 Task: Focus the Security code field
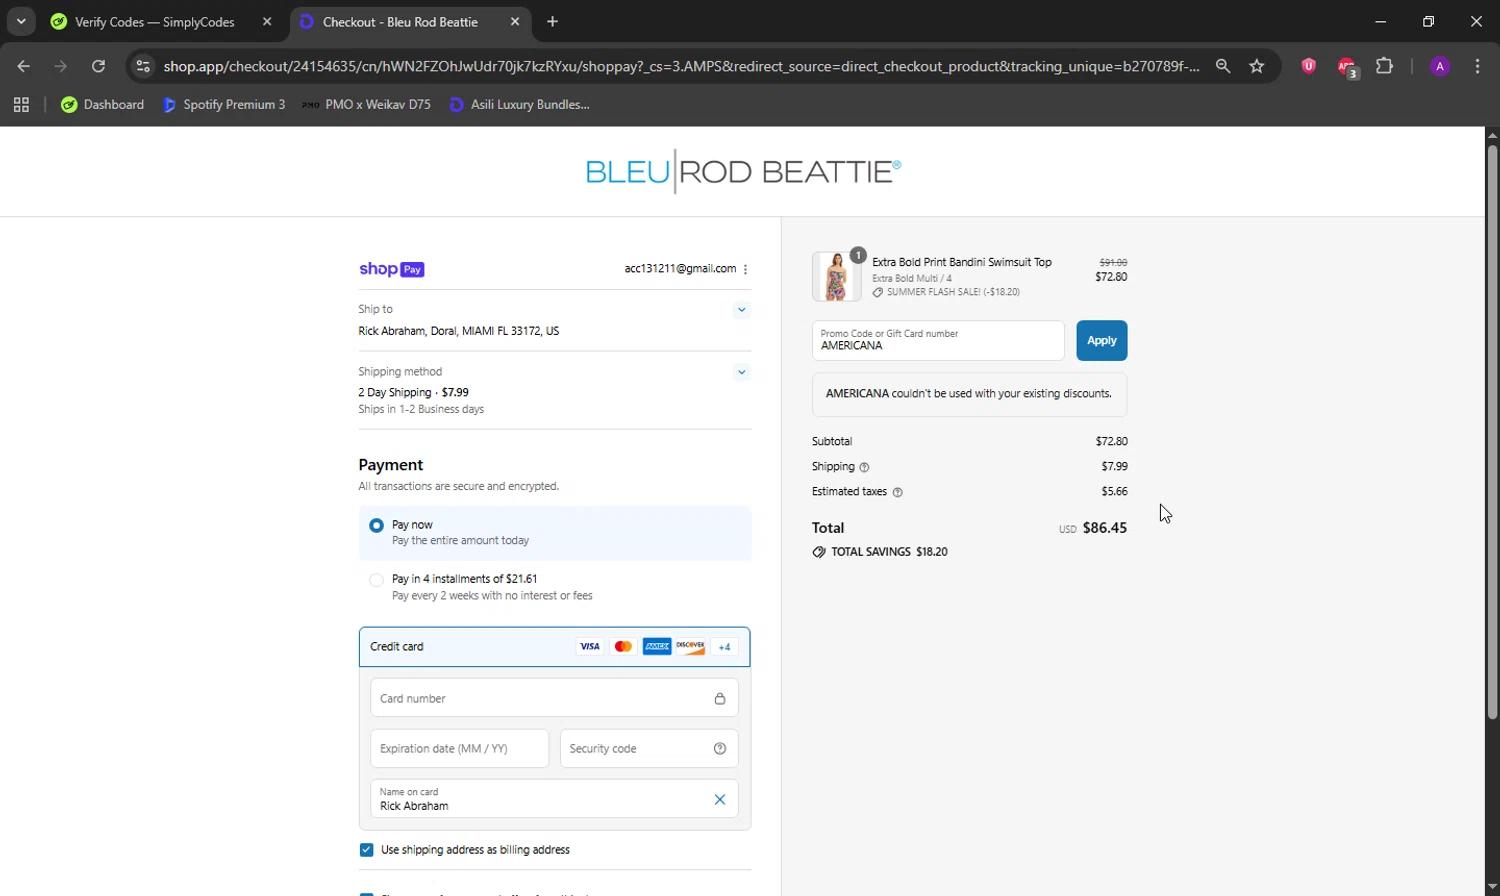point(649,748)
